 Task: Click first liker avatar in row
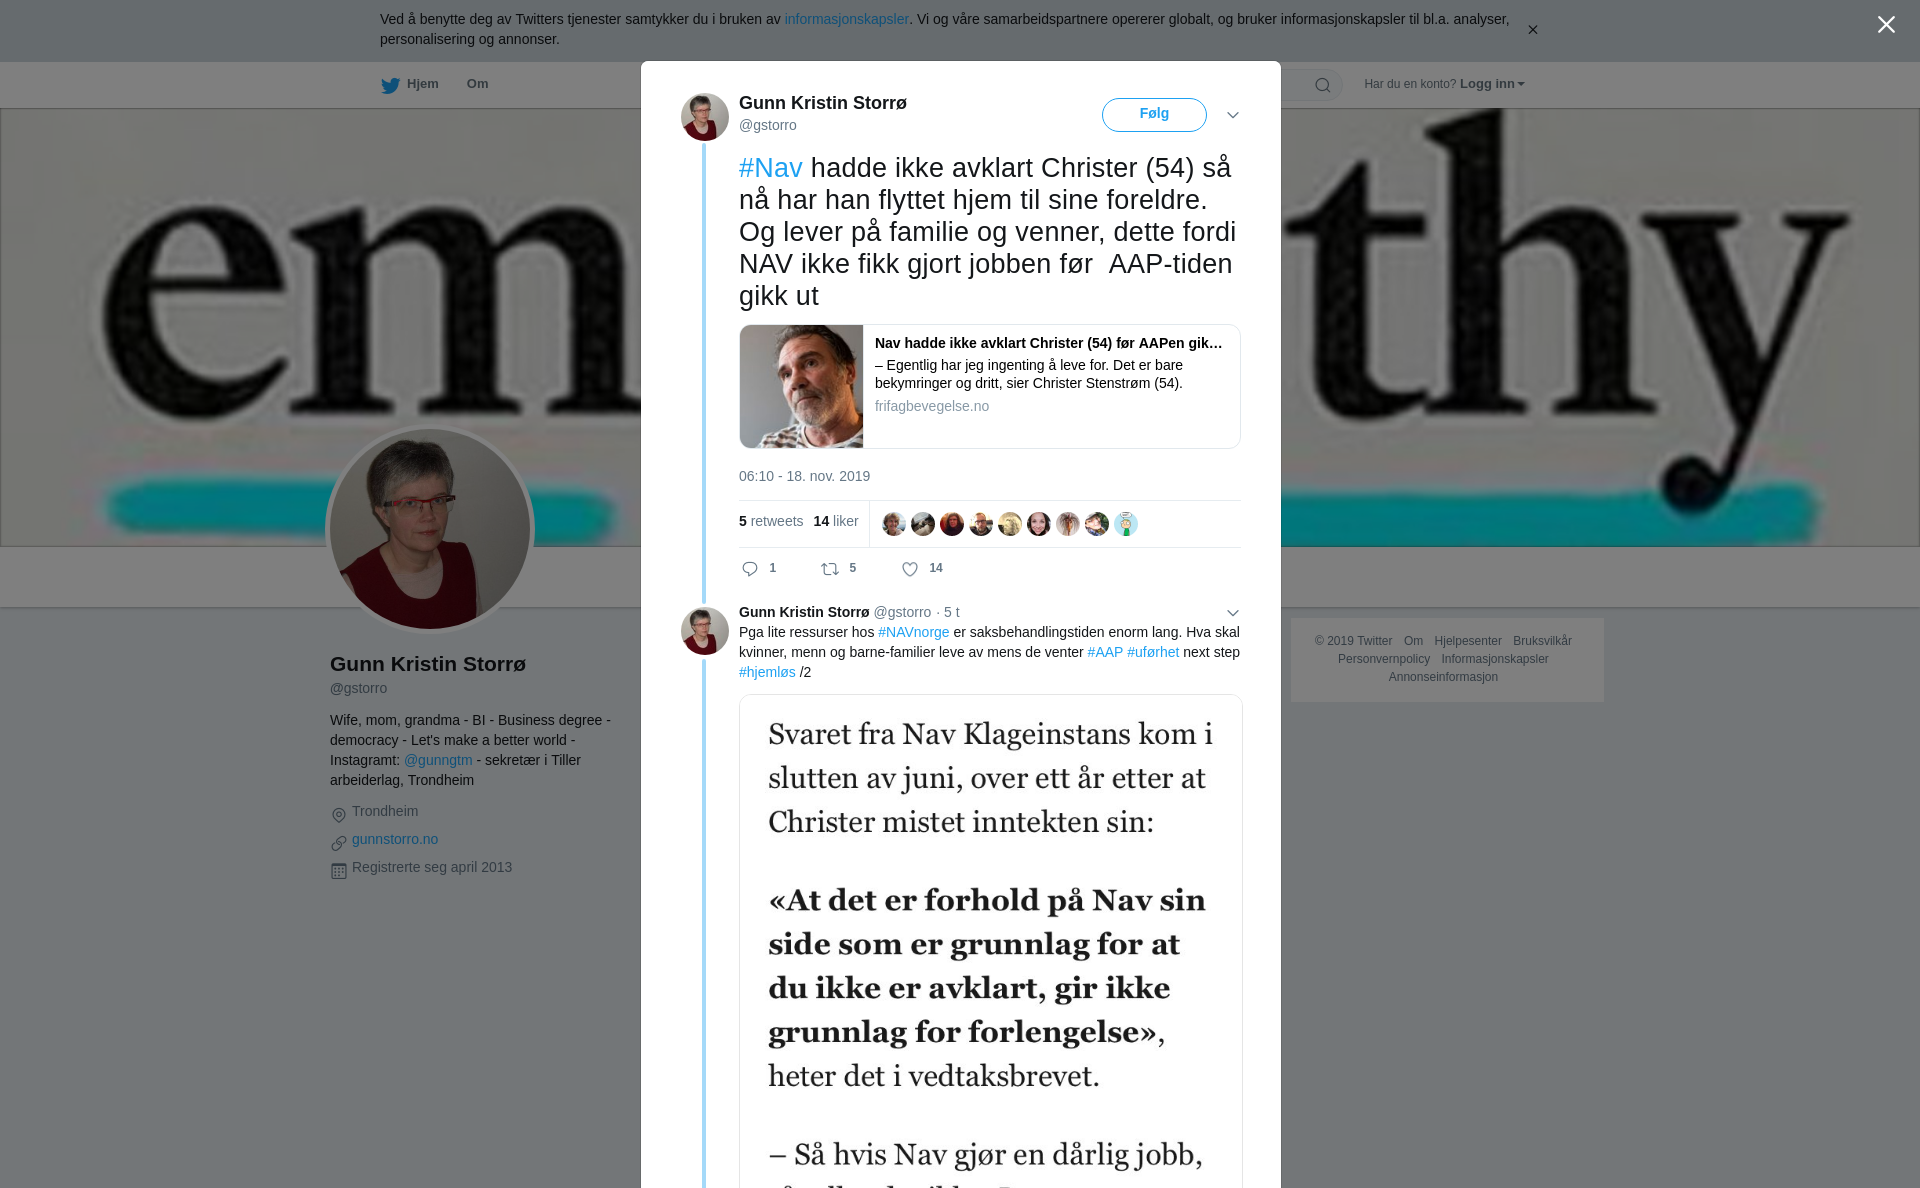tap(894, 524)
